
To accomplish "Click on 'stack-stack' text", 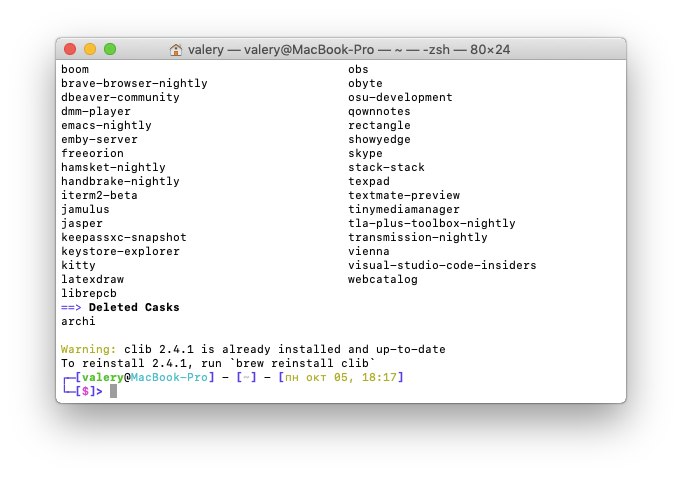I will click(x=386, y=167).
